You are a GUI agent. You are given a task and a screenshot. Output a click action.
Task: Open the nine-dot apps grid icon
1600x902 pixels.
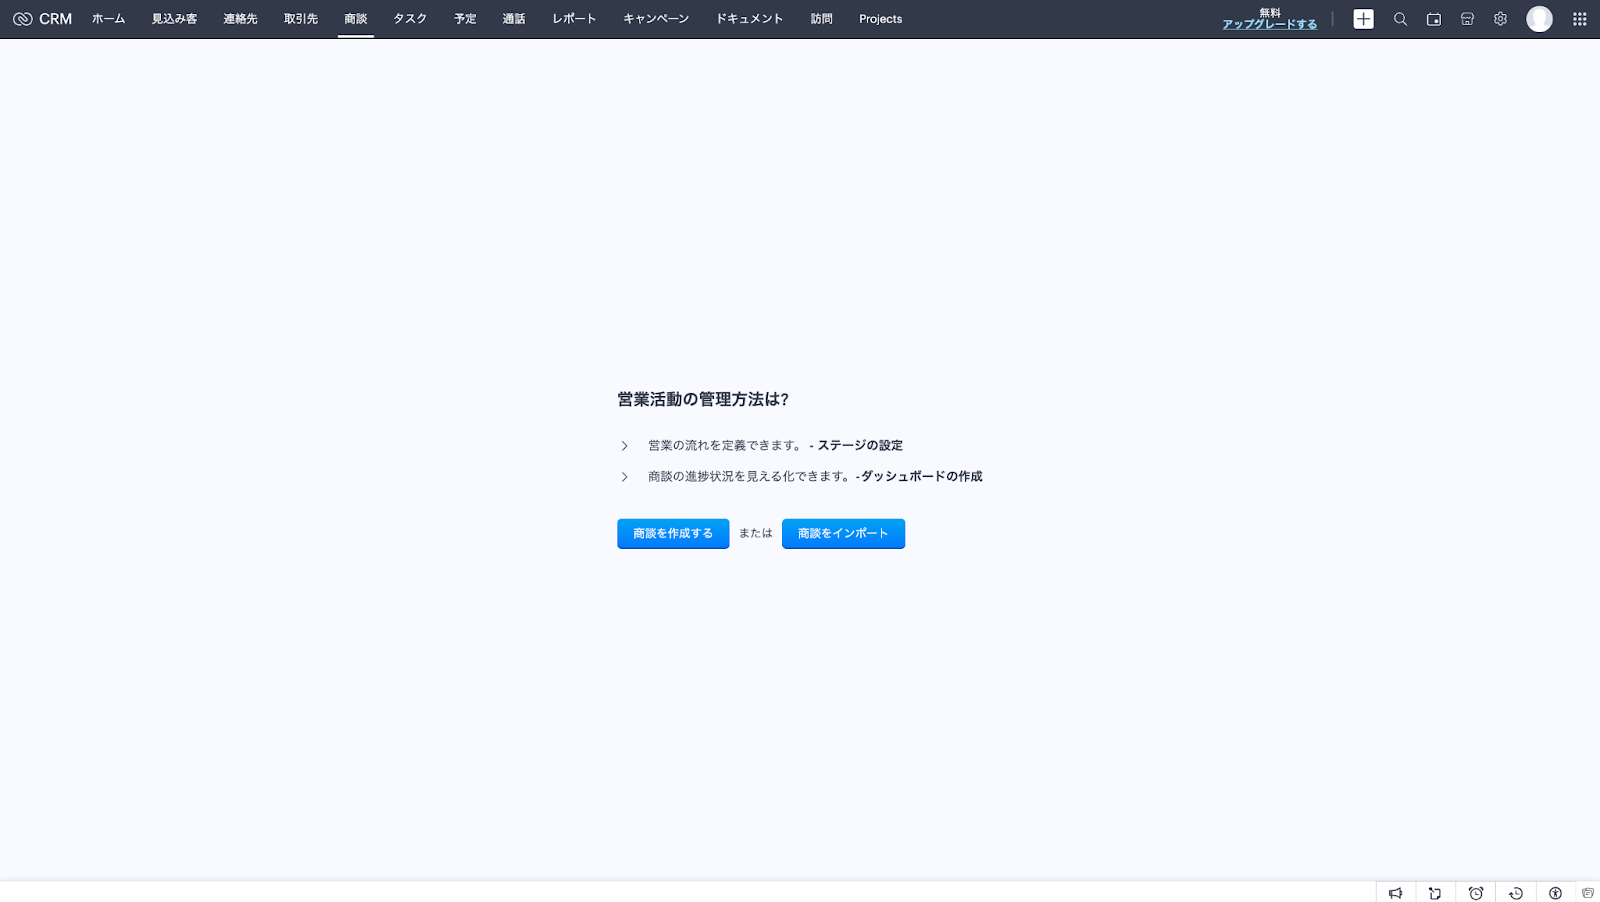point(1580,19)
